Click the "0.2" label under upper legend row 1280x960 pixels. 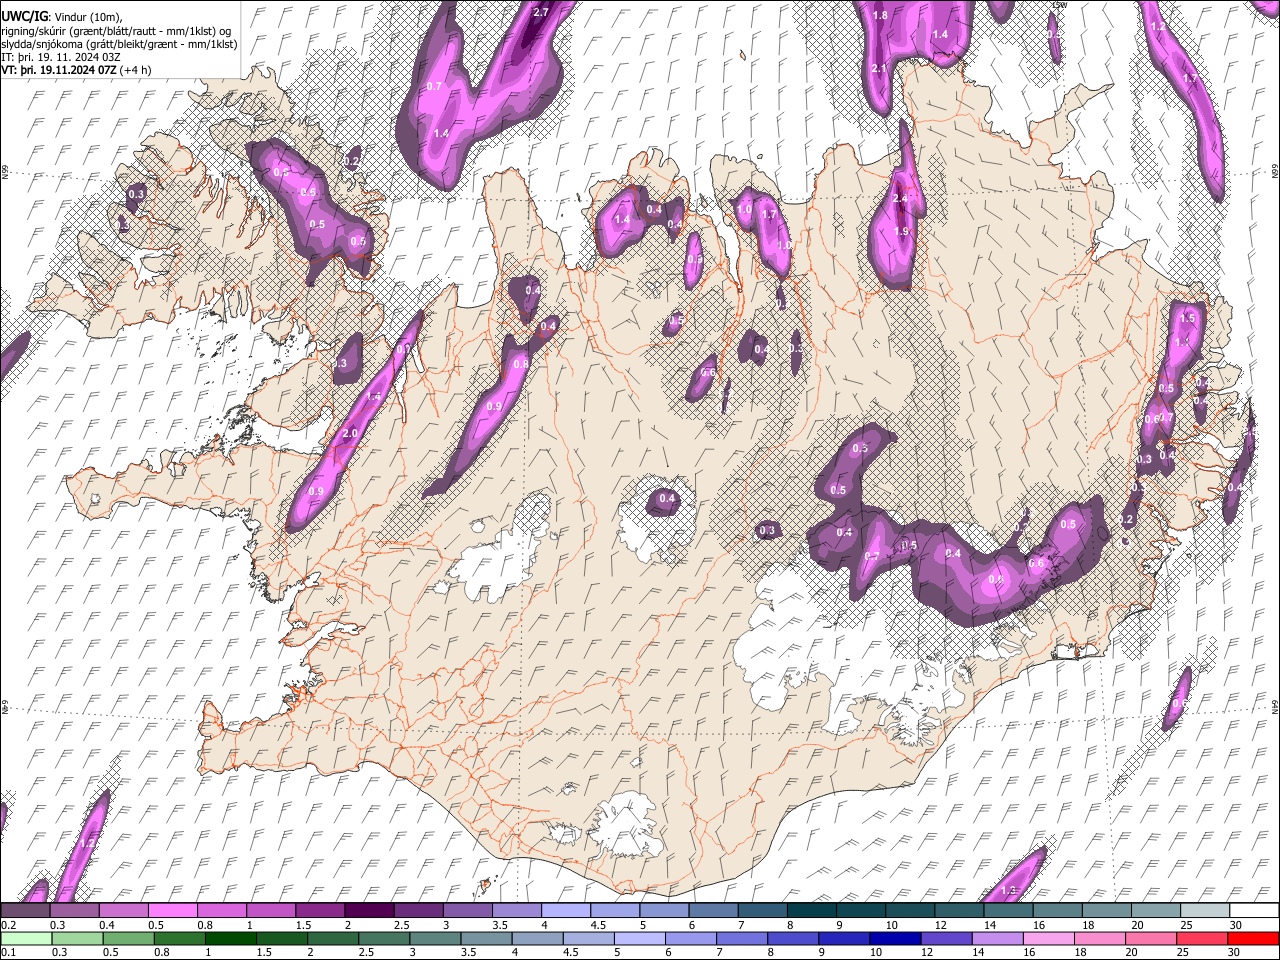(8, 925)
